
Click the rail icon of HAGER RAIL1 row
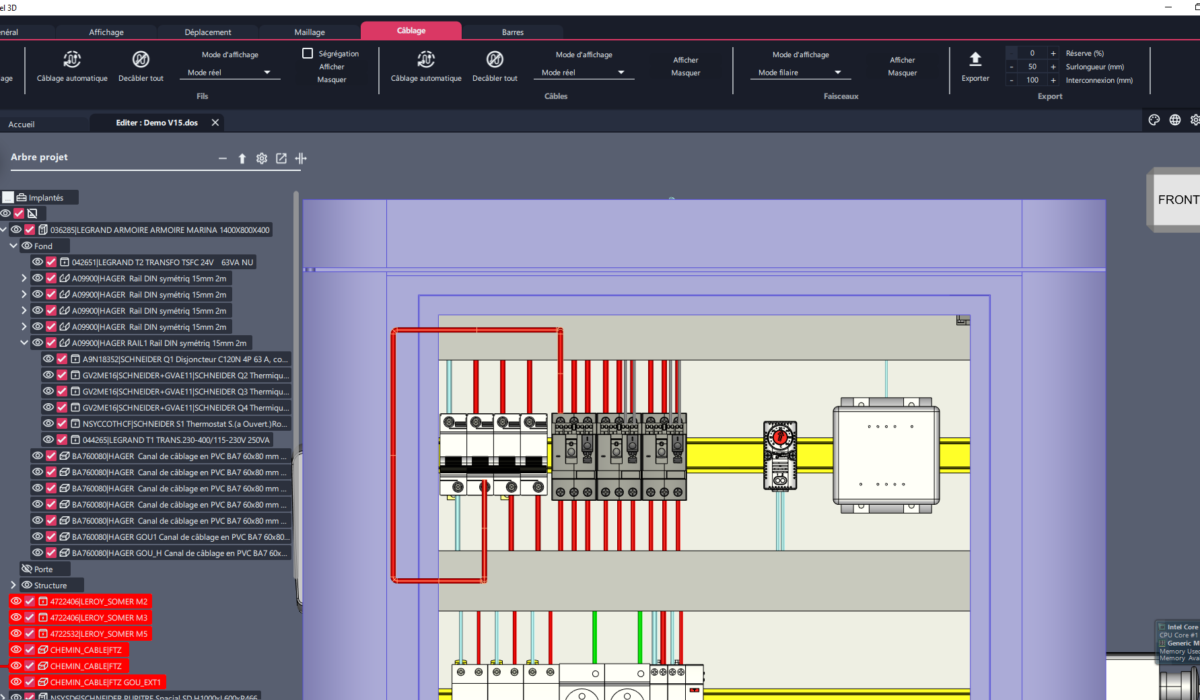pos(64,342)
